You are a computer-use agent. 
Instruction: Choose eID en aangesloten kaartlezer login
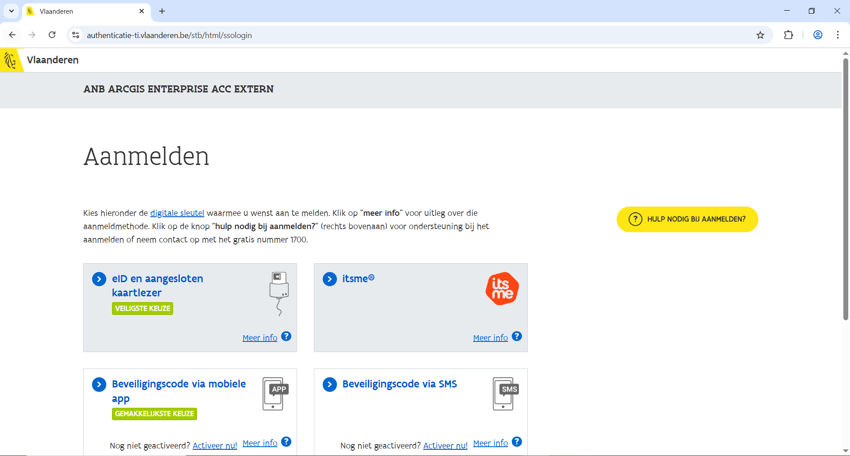157,285
